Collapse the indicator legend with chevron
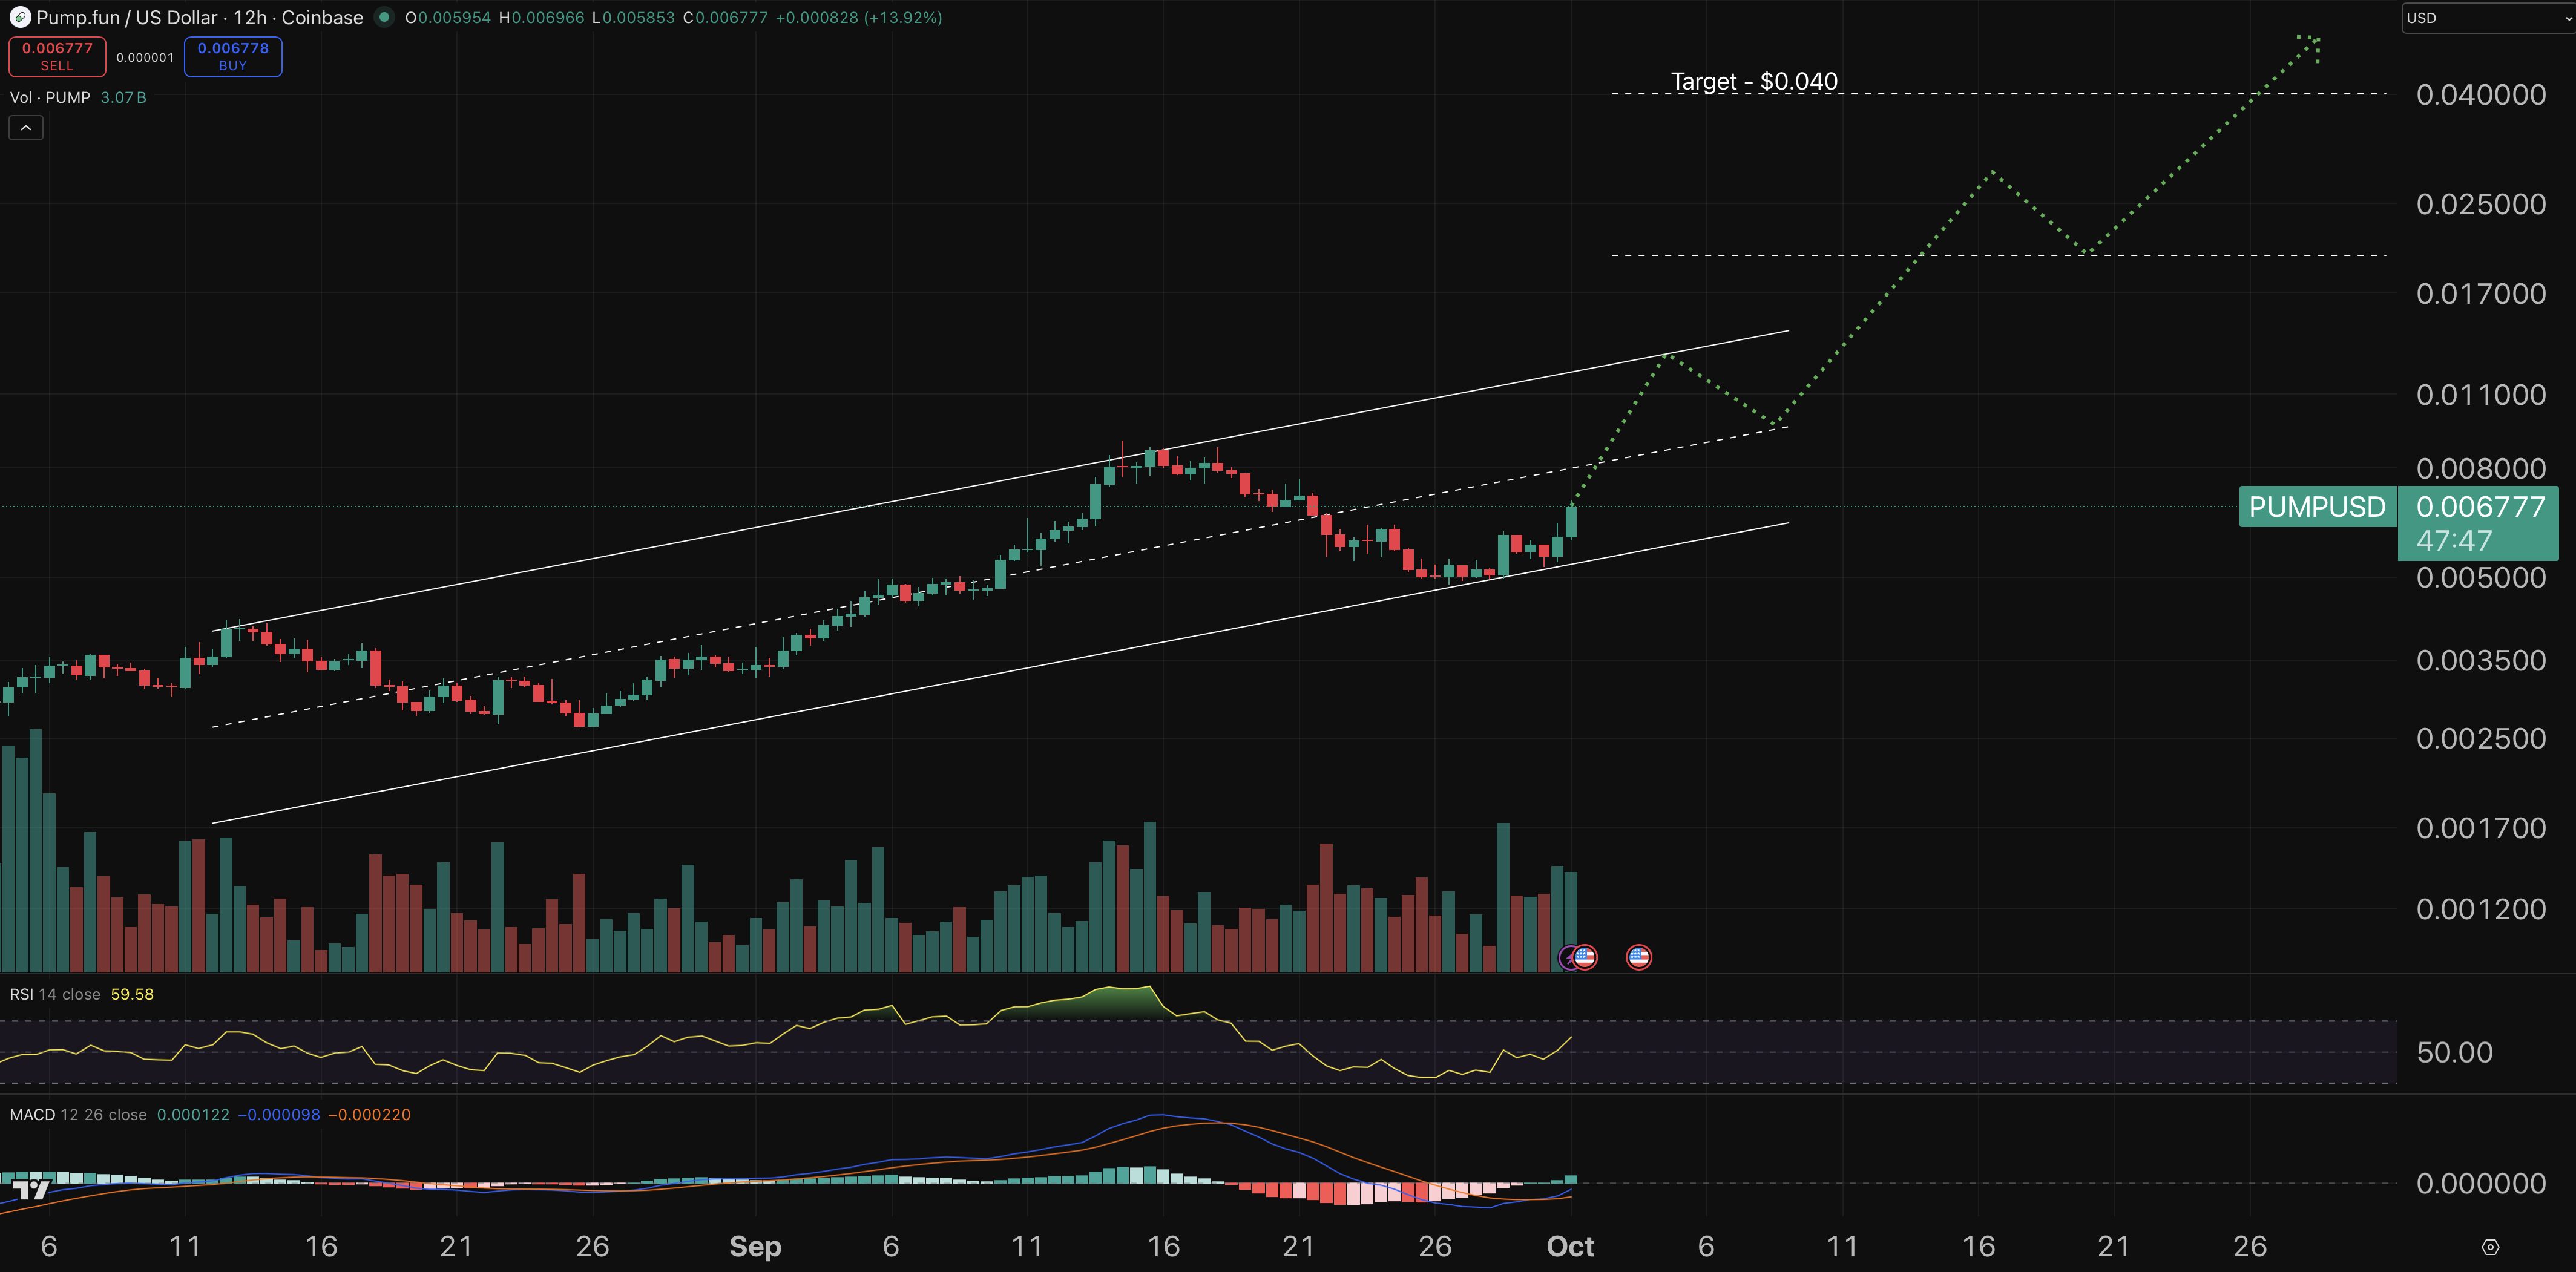2576x1272 pixels. (26, 128)
